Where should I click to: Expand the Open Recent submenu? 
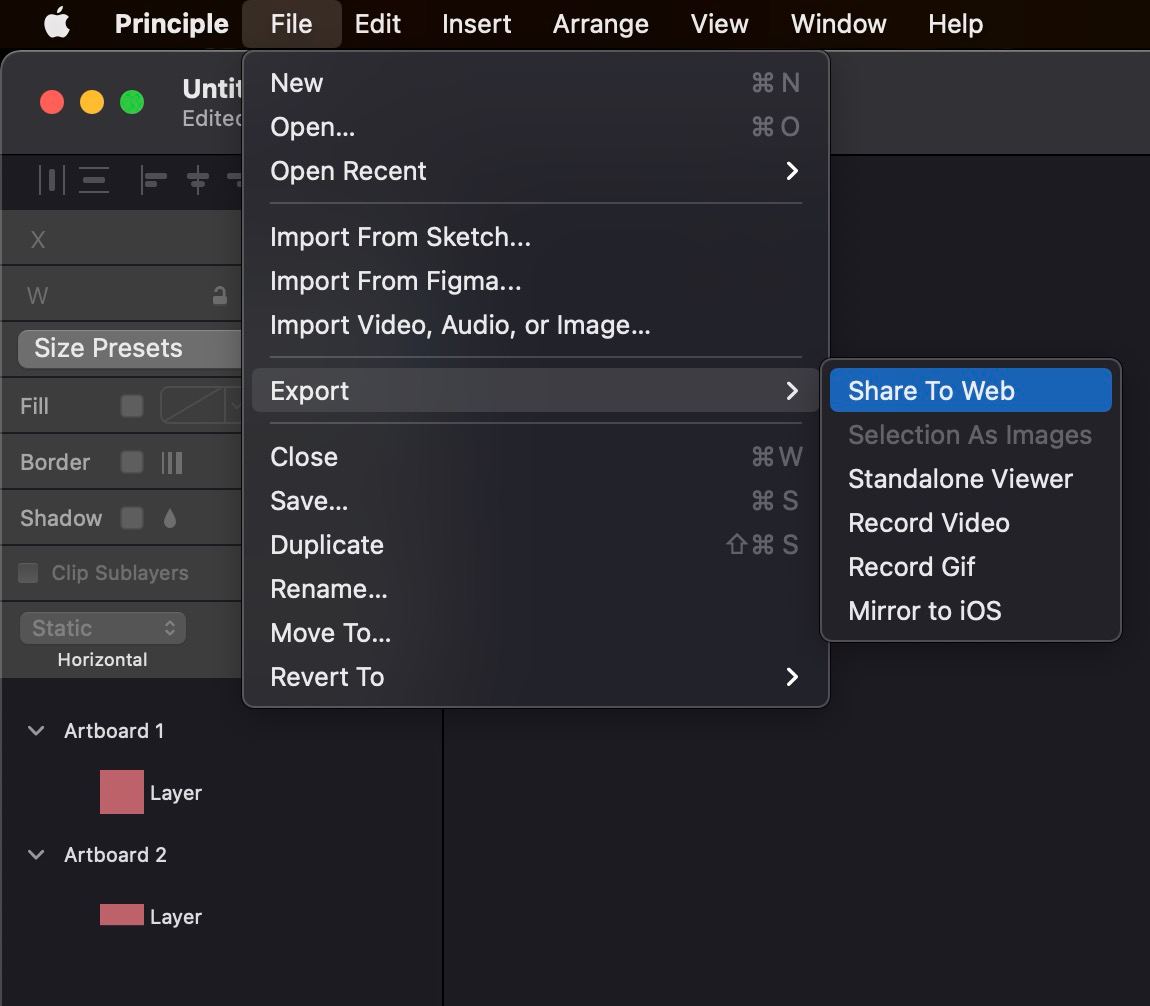pyautogui.click(x=535, y=171)
